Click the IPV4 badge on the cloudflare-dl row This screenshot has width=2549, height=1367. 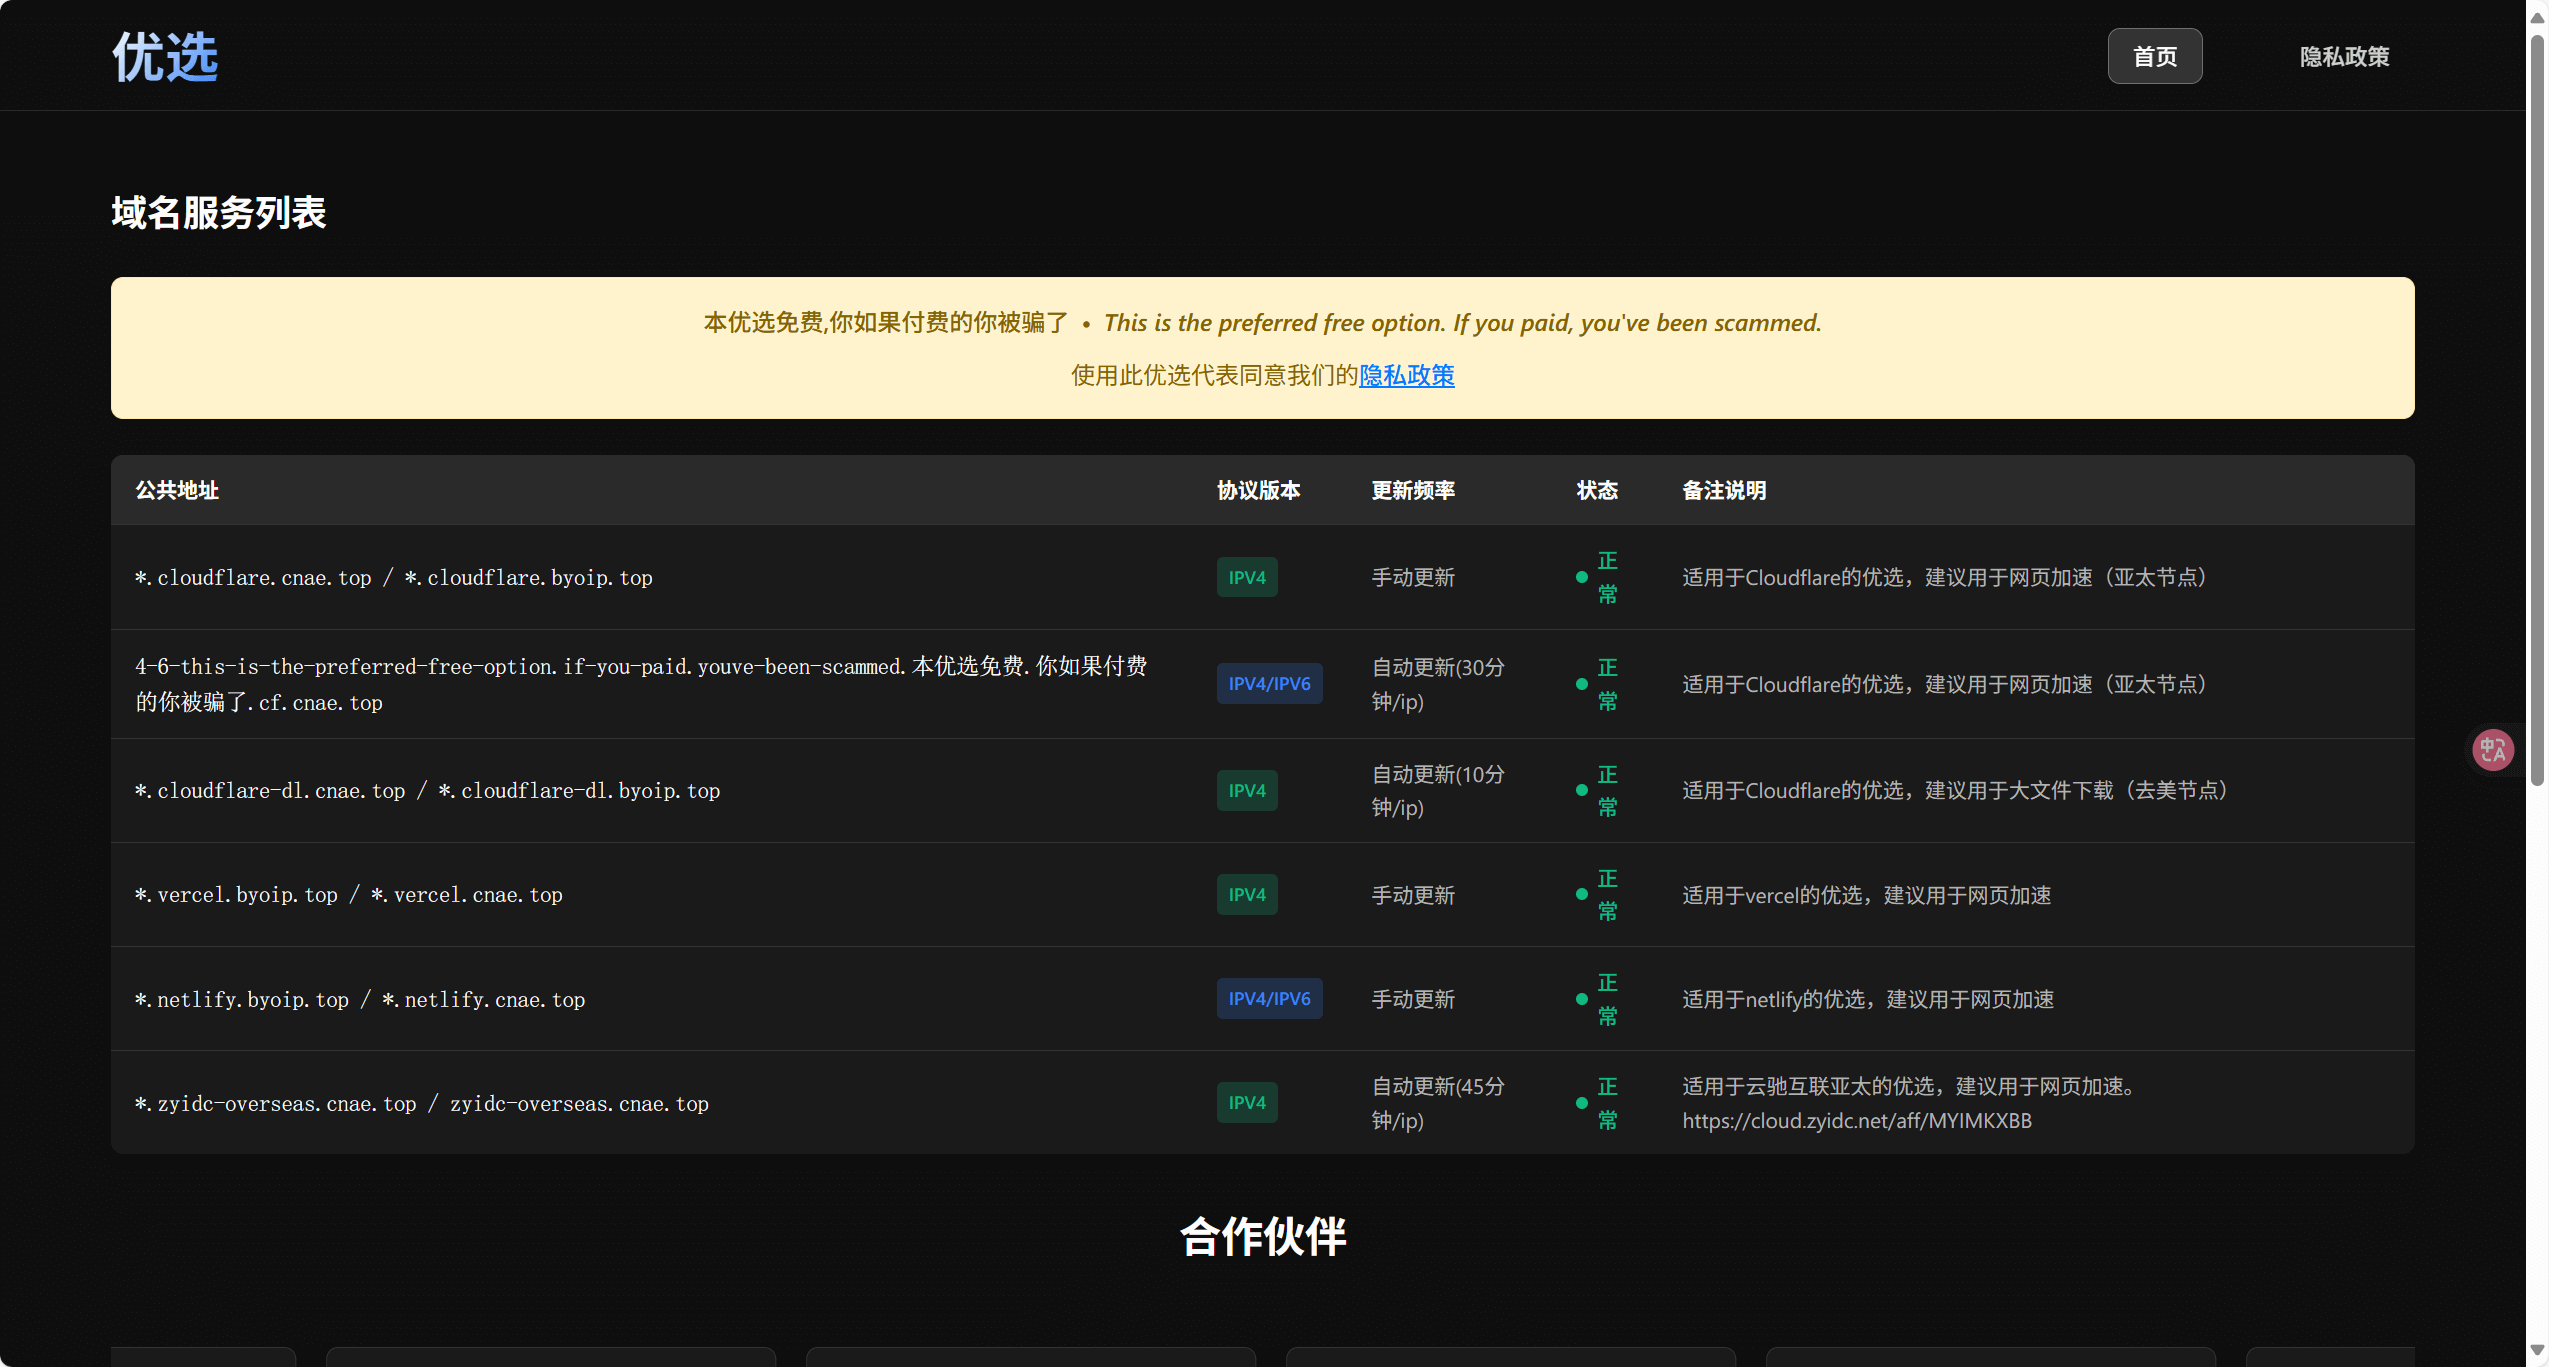click(1246, 790)
